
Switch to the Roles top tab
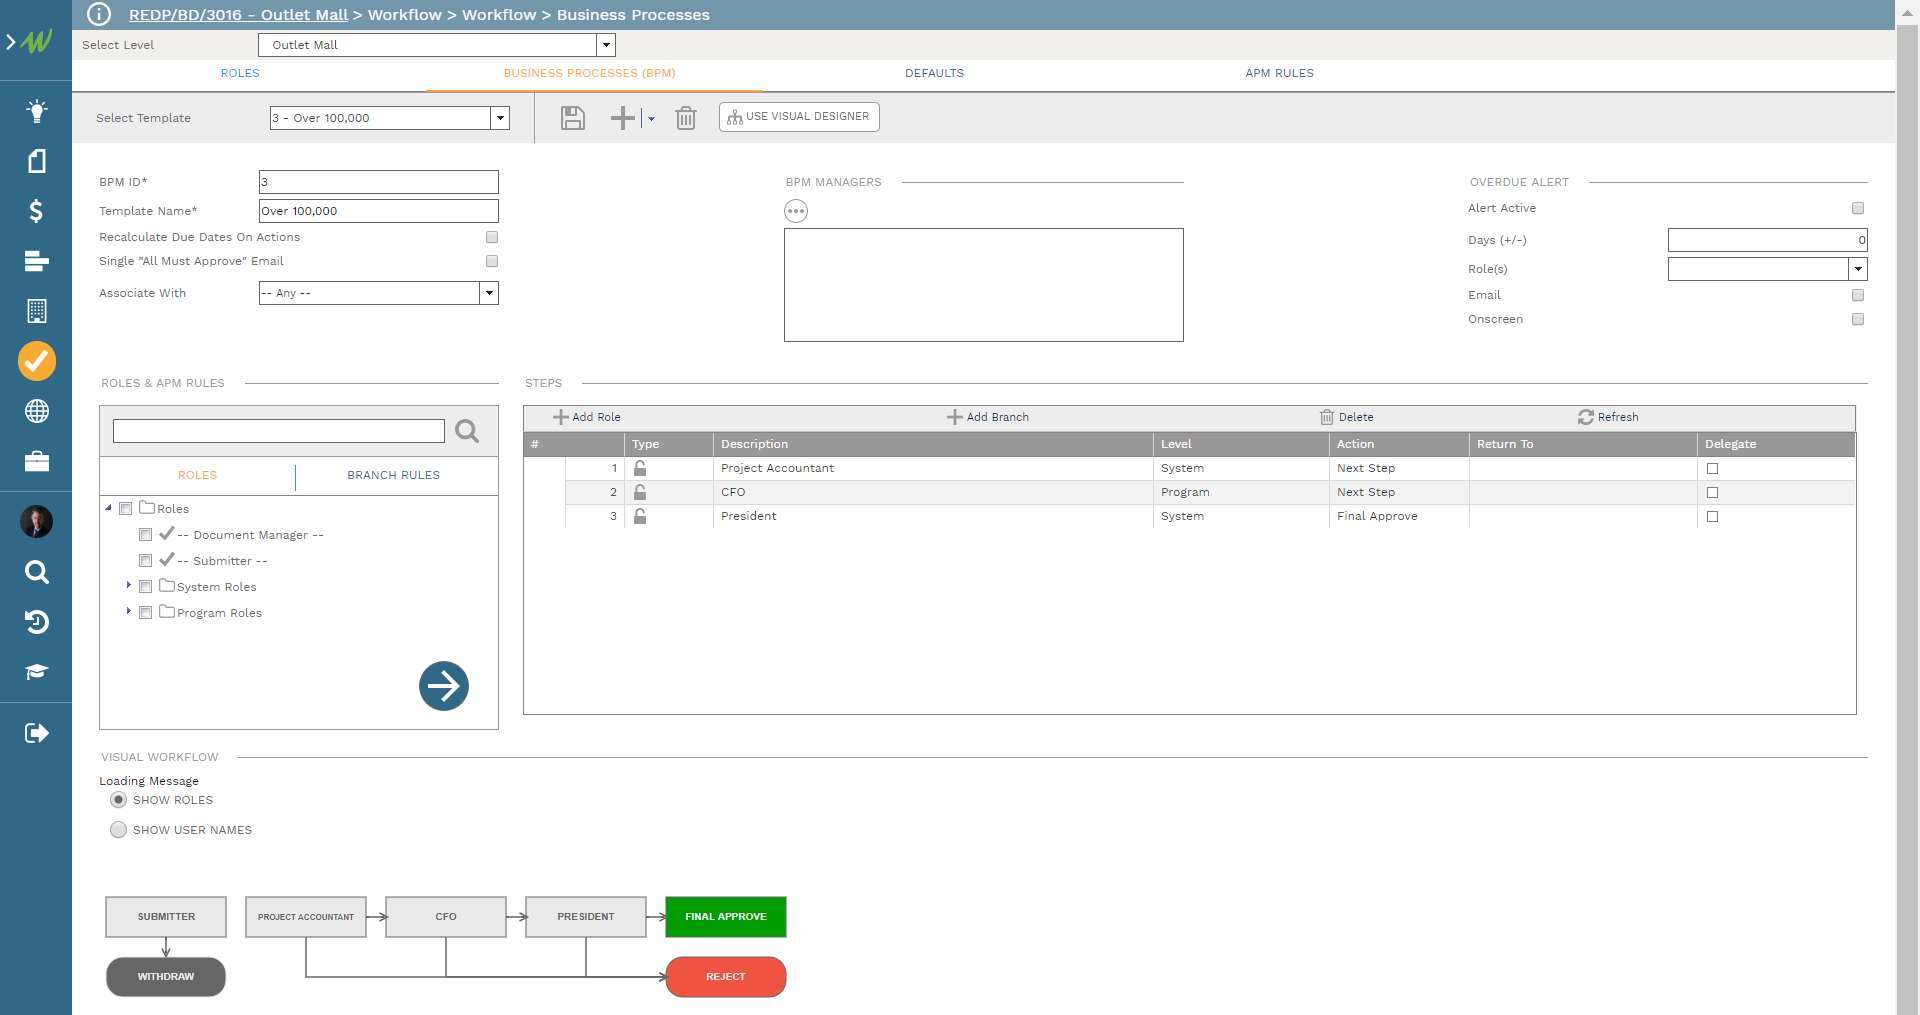click(240, 73)
